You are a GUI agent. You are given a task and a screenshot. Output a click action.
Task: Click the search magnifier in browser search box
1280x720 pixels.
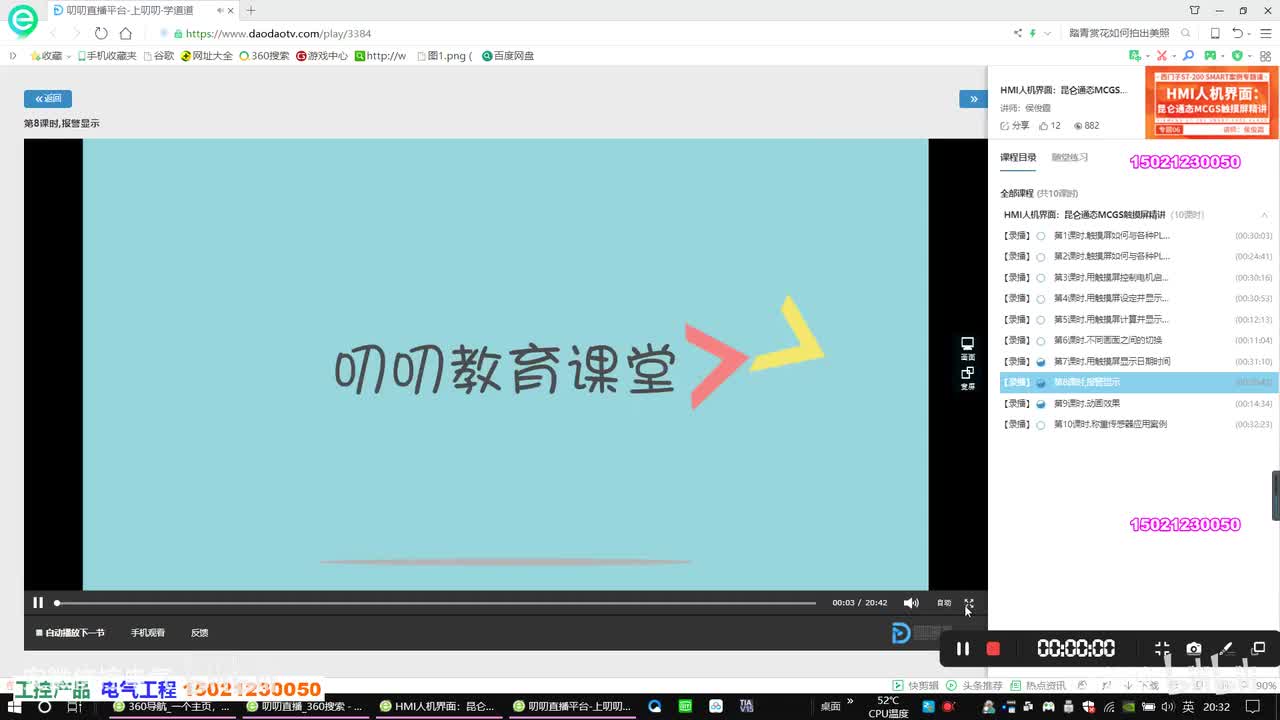[1186, 33]
